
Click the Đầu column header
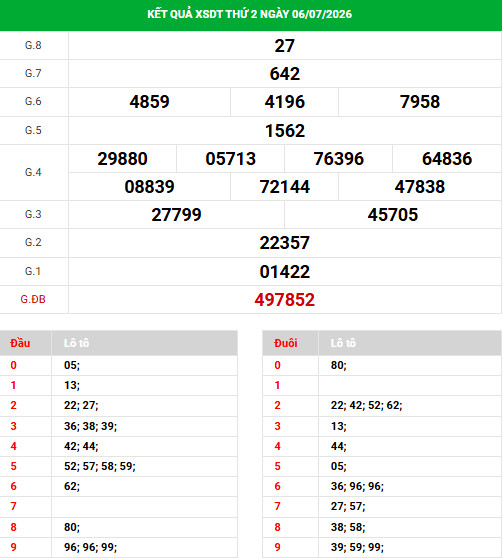20,343
